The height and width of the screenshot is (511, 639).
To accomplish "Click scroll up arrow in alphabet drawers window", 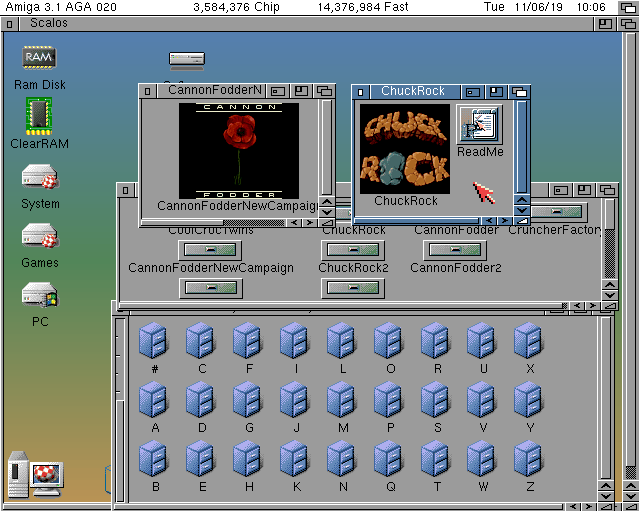I will click(606, 486).
